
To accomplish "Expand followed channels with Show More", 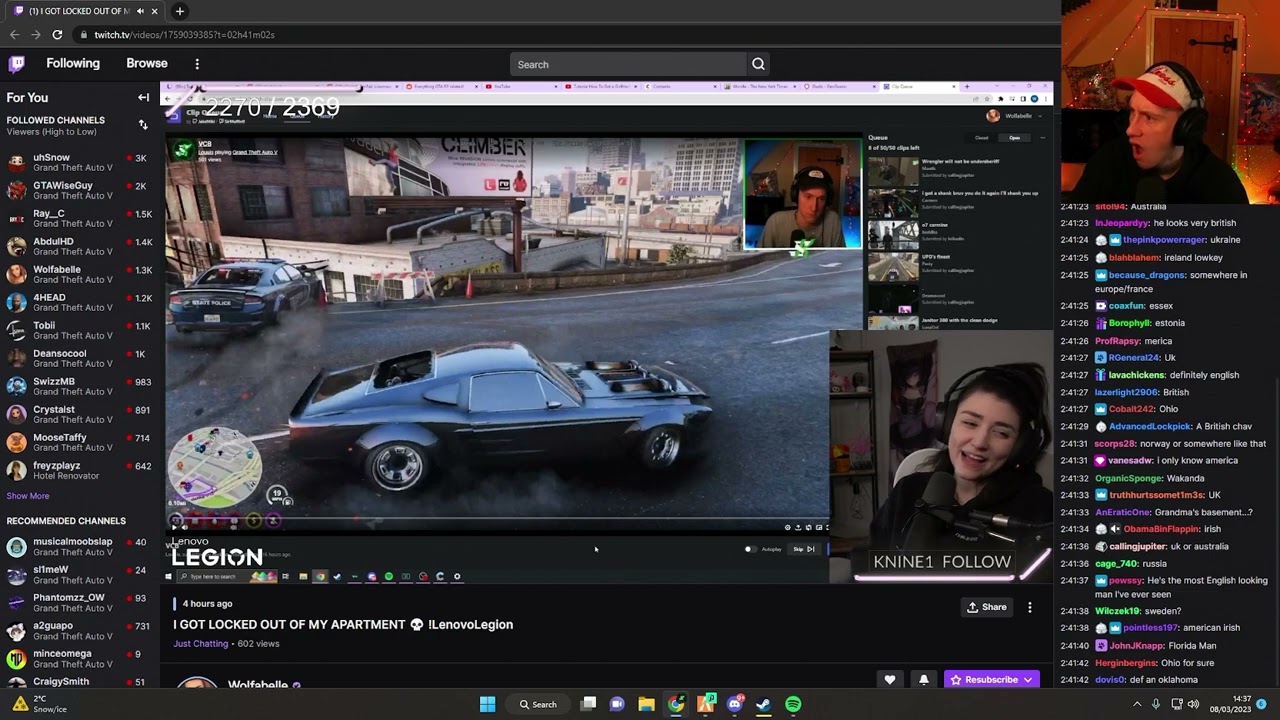I will (28, 496).
